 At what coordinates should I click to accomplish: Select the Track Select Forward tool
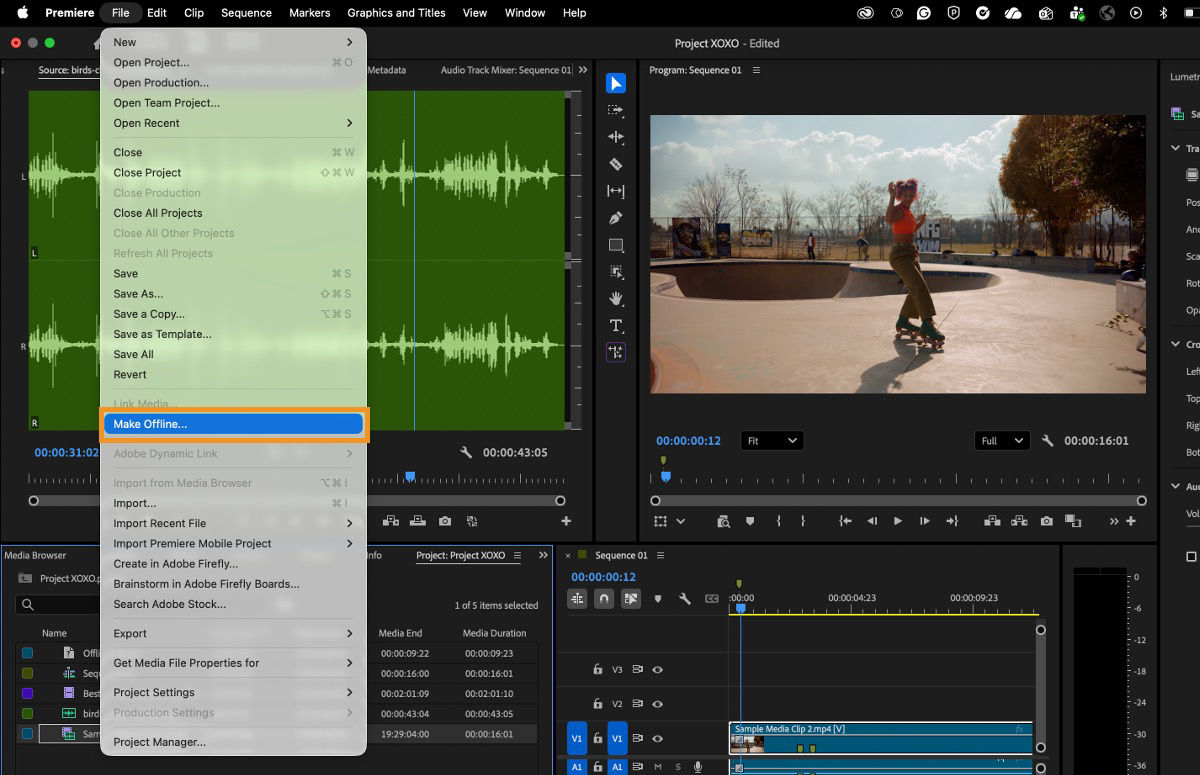click(x=615, y=110)
